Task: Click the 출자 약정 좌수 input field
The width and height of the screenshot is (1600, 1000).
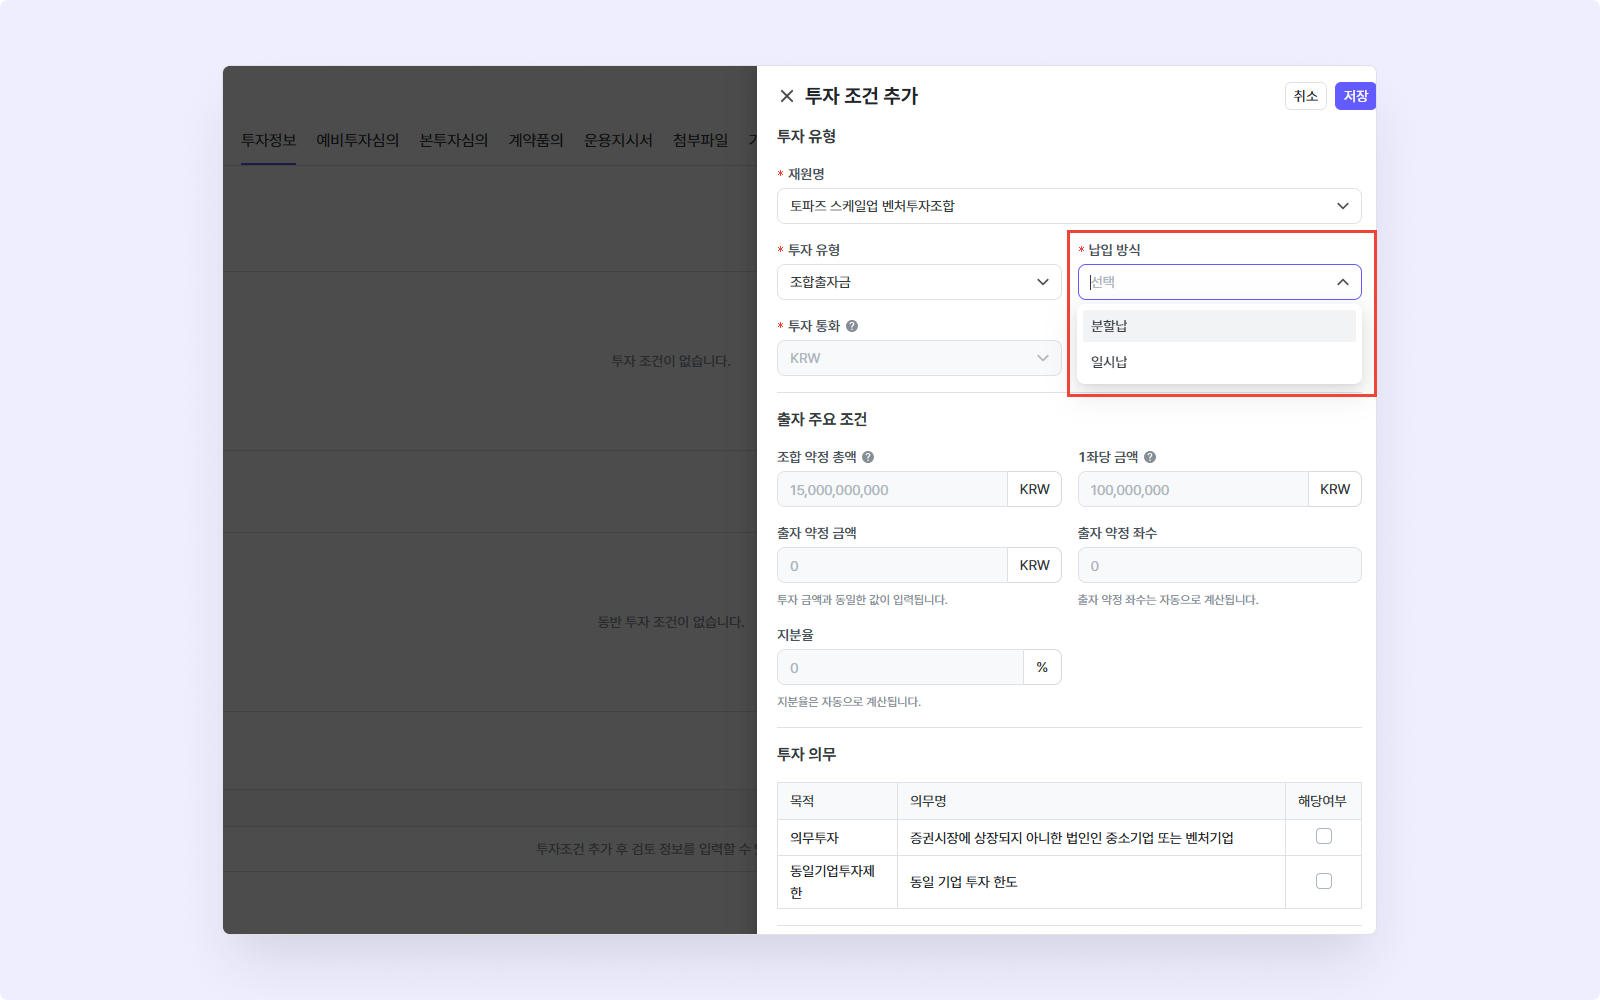Action: click(x=1219, y=565)
